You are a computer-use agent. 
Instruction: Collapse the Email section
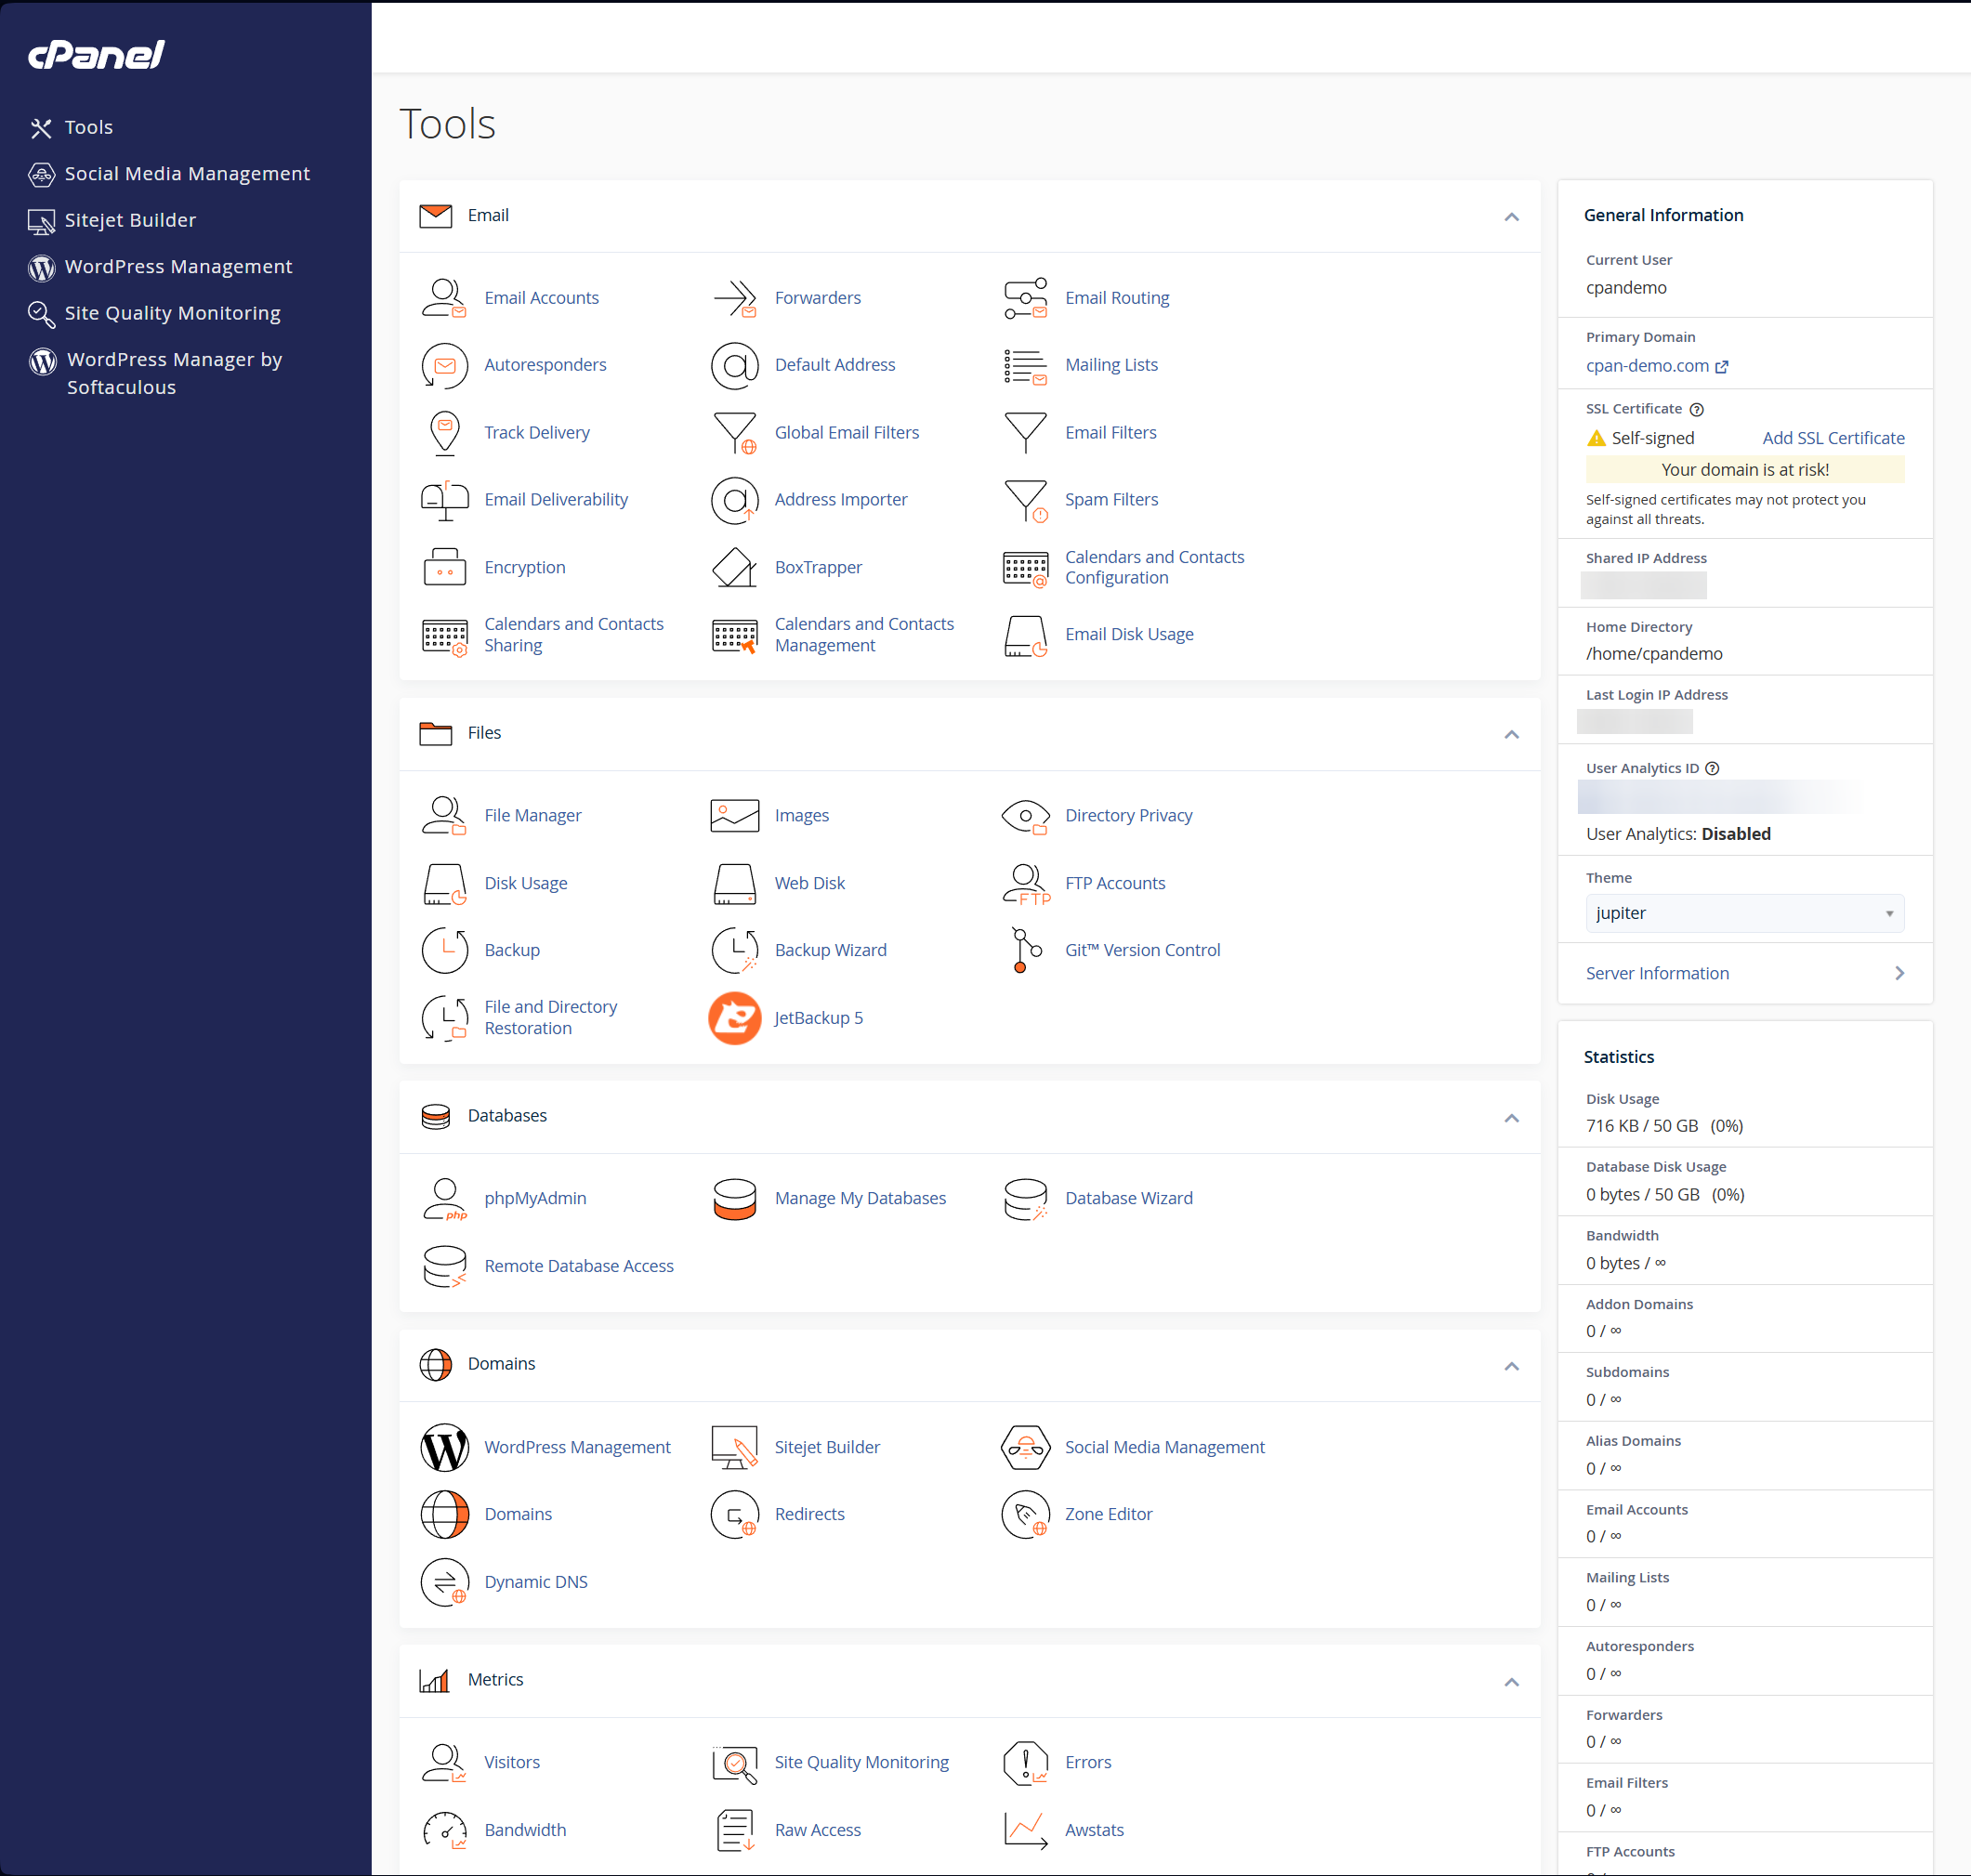click(1512, 216)
